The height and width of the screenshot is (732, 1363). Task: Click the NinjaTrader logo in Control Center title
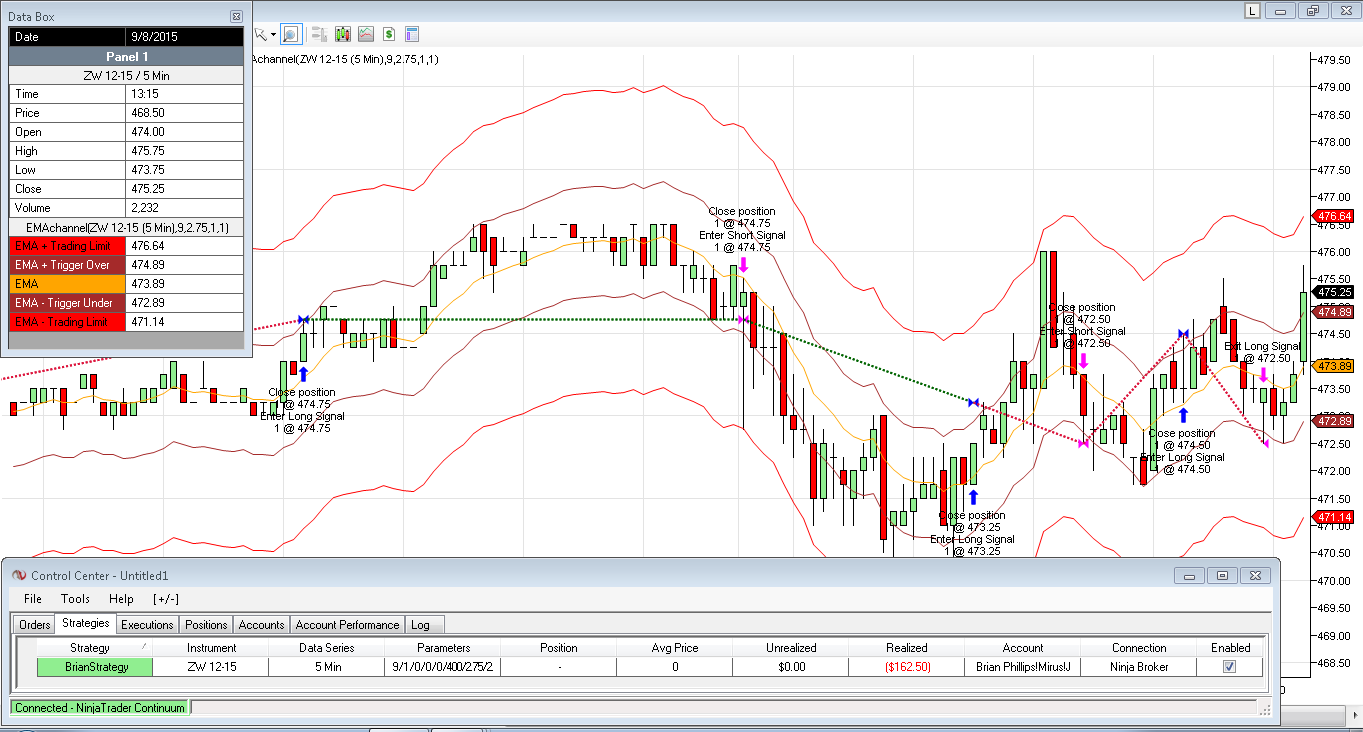click(19, 575)
